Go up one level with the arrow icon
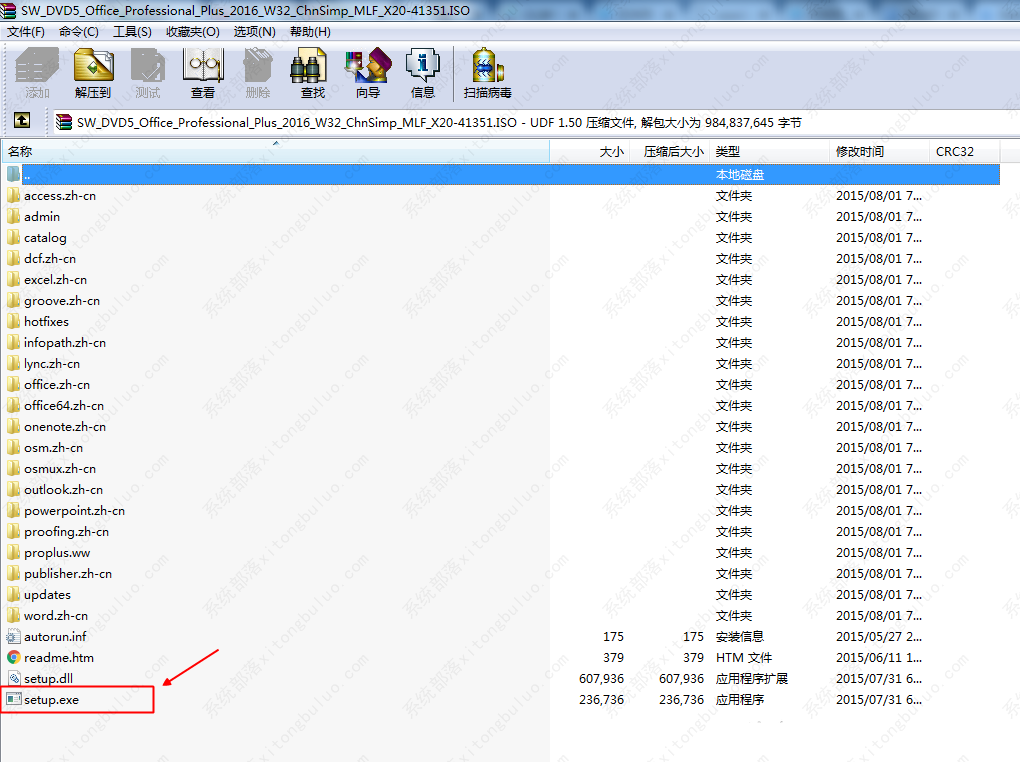The width and height of the screenshot is (1020, 762). coord(21,120)
